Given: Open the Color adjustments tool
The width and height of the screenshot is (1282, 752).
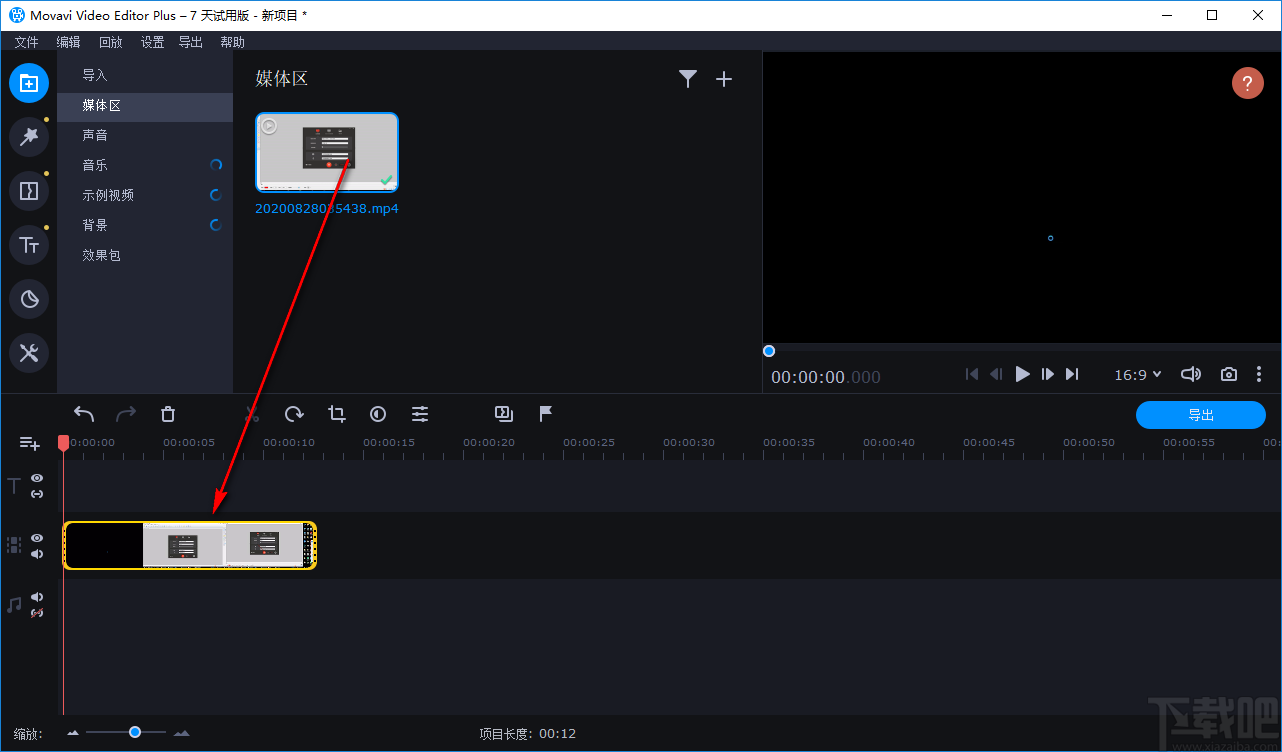Looking at the screenshot, I should point(378,414).
